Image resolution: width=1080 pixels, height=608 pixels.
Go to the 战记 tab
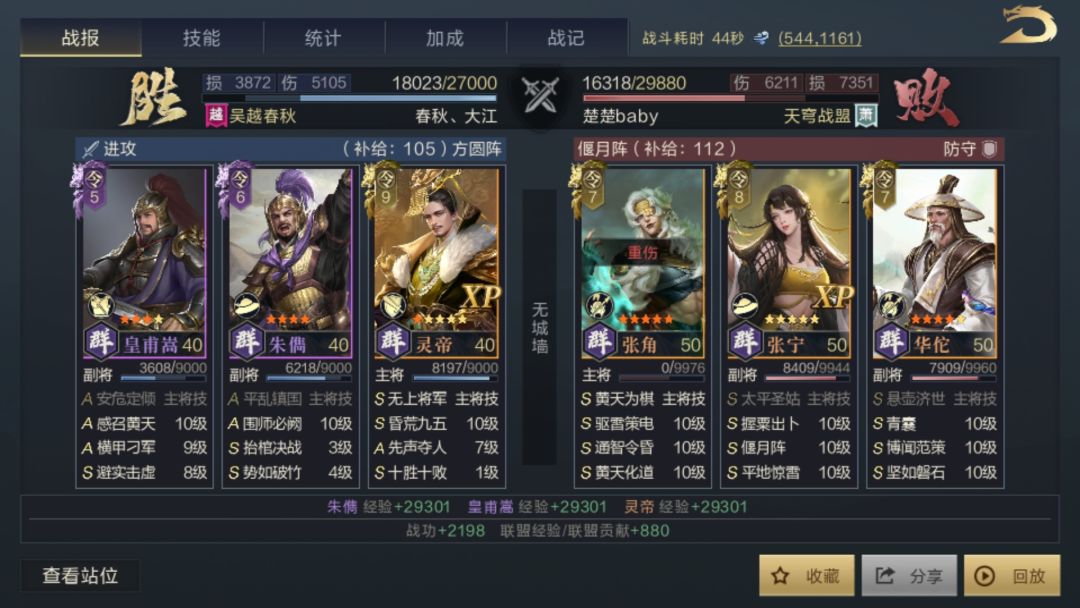566,38
